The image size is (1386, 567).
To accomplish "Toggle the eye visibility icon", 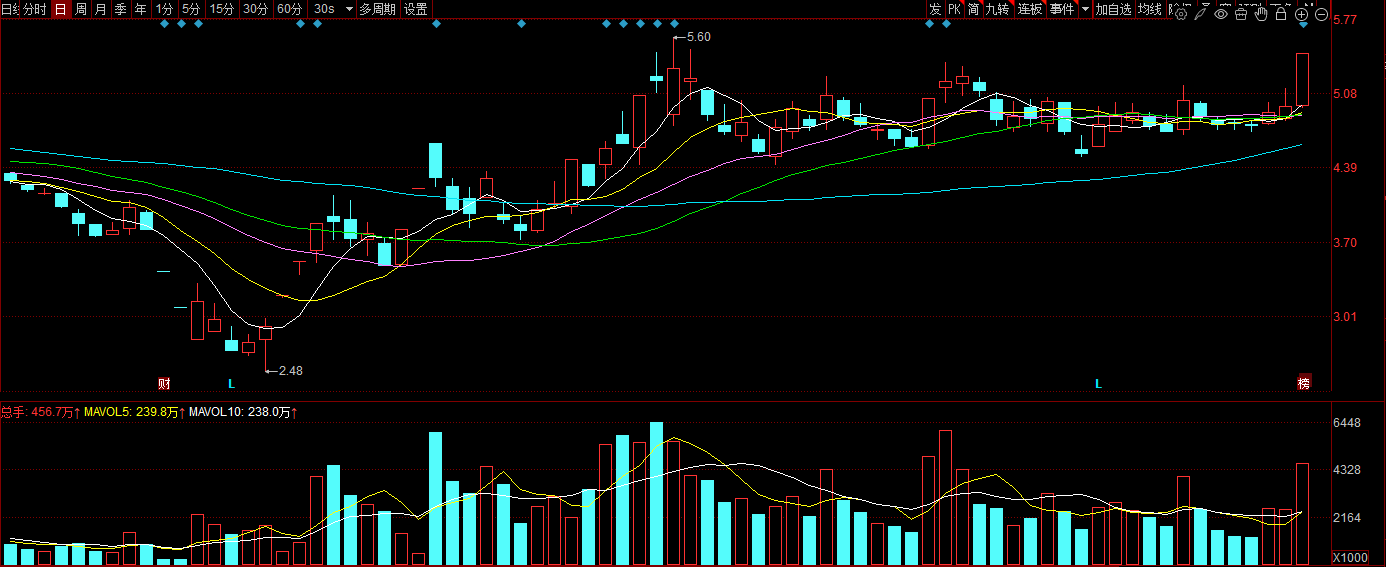I will click(1221, 14).
